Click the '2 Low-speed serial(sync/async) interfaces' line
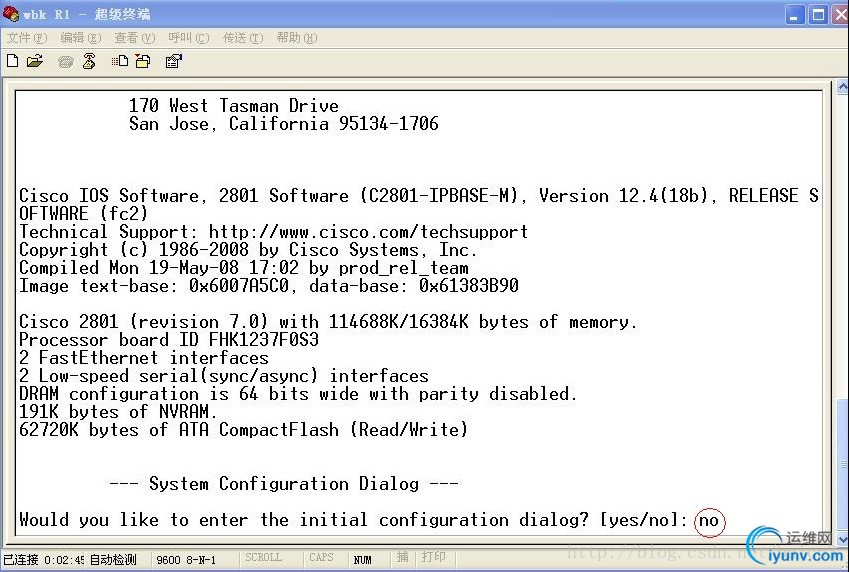Viewport: 849px width, 572px height. point(224,376)
